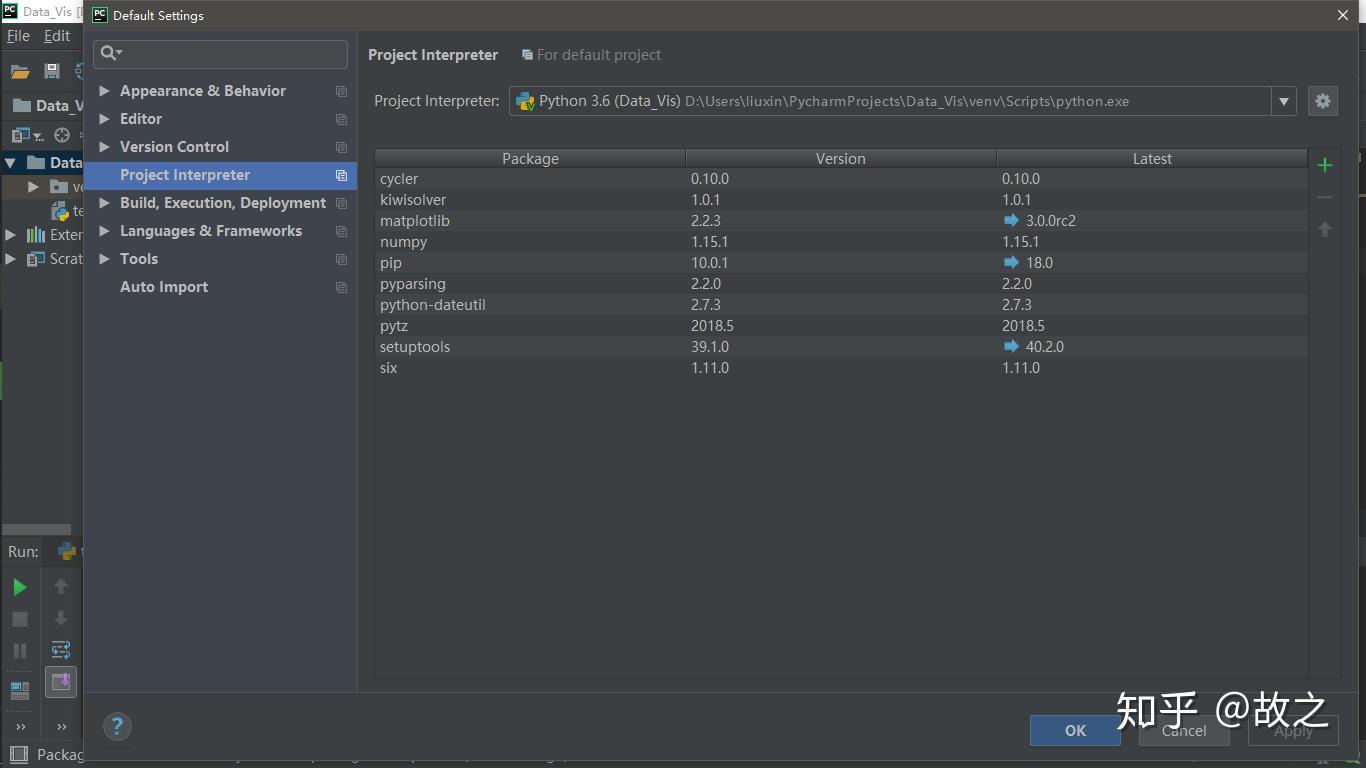
Task: Open the interpreter gear settings icon
Action: point(1323,101)
